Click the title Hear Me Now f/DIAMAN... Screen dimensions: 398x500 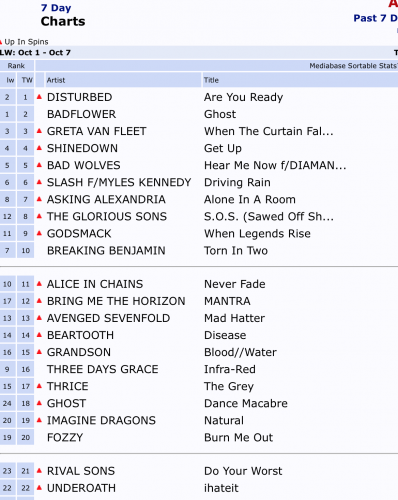click(x=275, y=165)
